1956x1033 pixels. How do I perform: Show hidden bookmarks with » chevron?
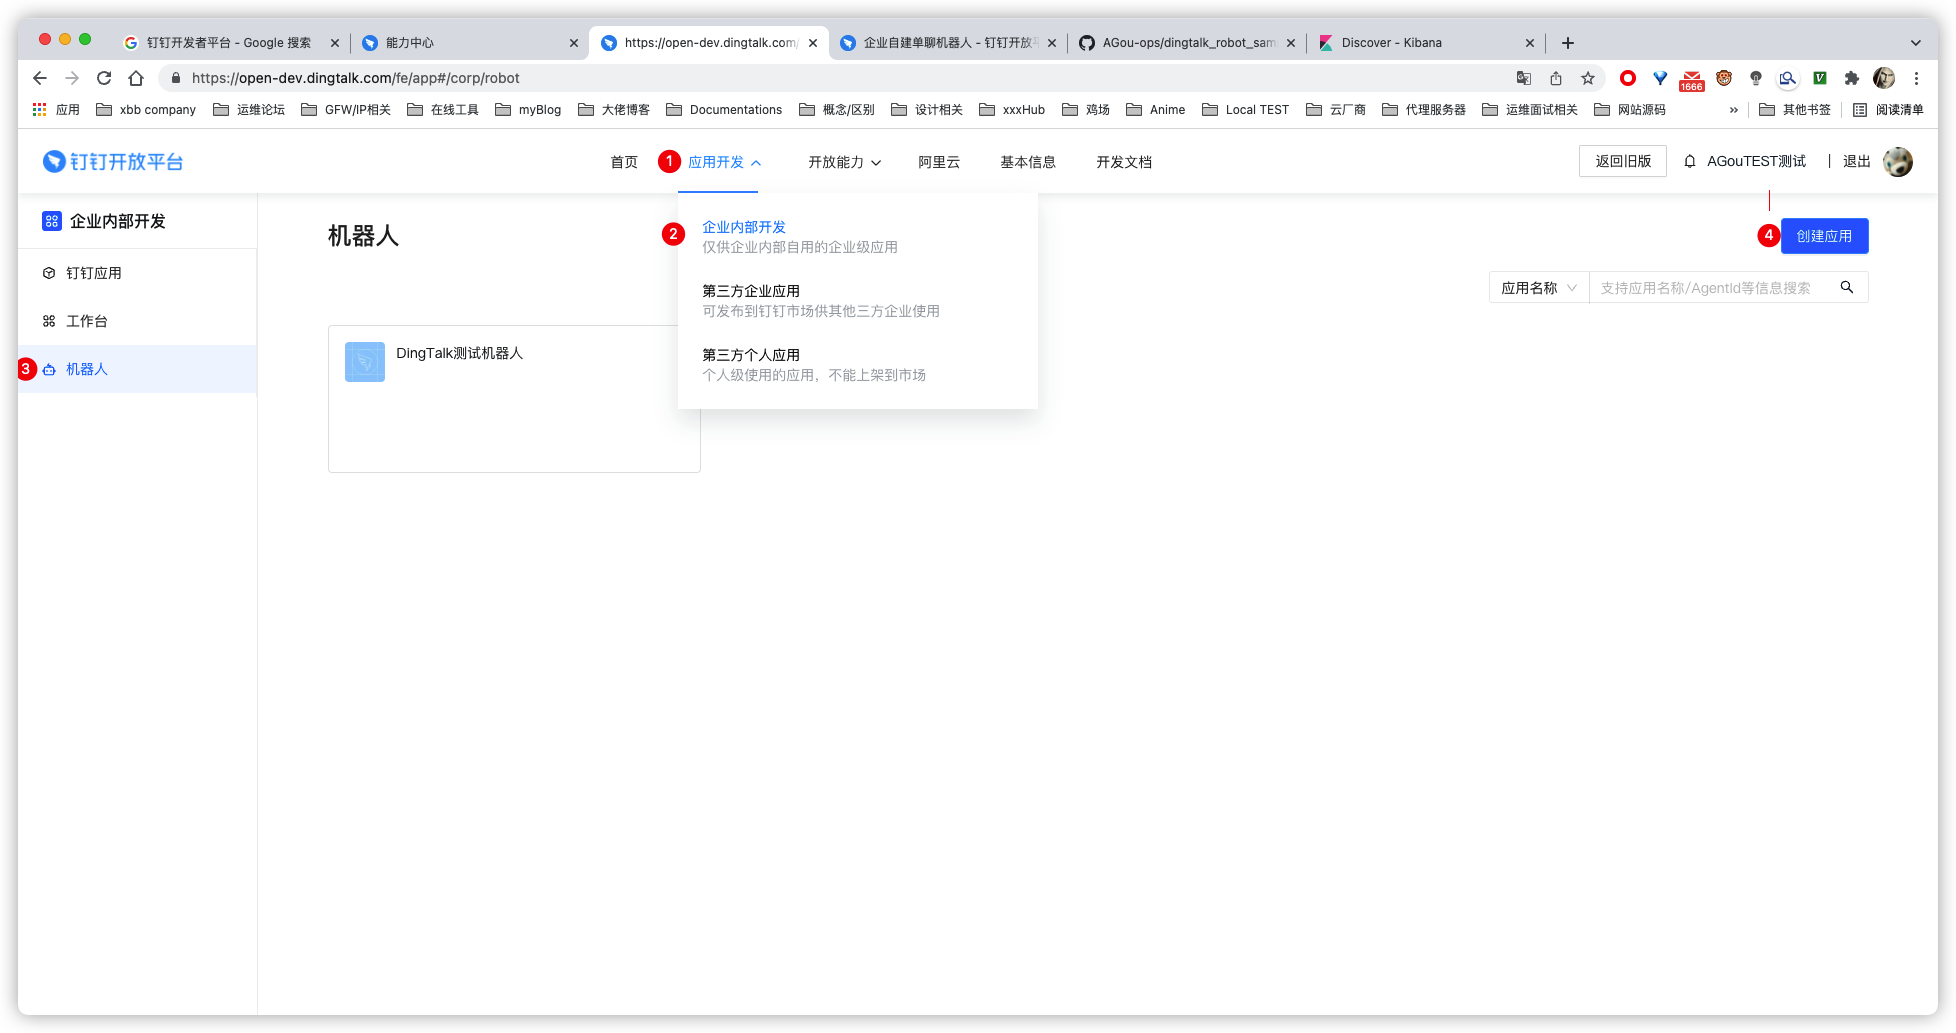click(x=1733, y=110)
